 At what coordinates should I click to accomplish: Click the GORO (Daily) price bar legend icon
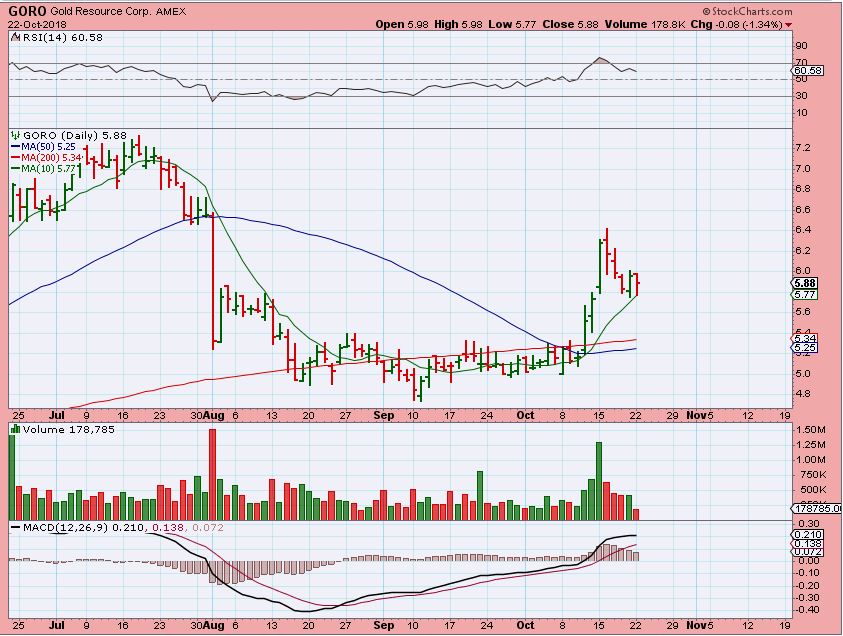point(16,135)
